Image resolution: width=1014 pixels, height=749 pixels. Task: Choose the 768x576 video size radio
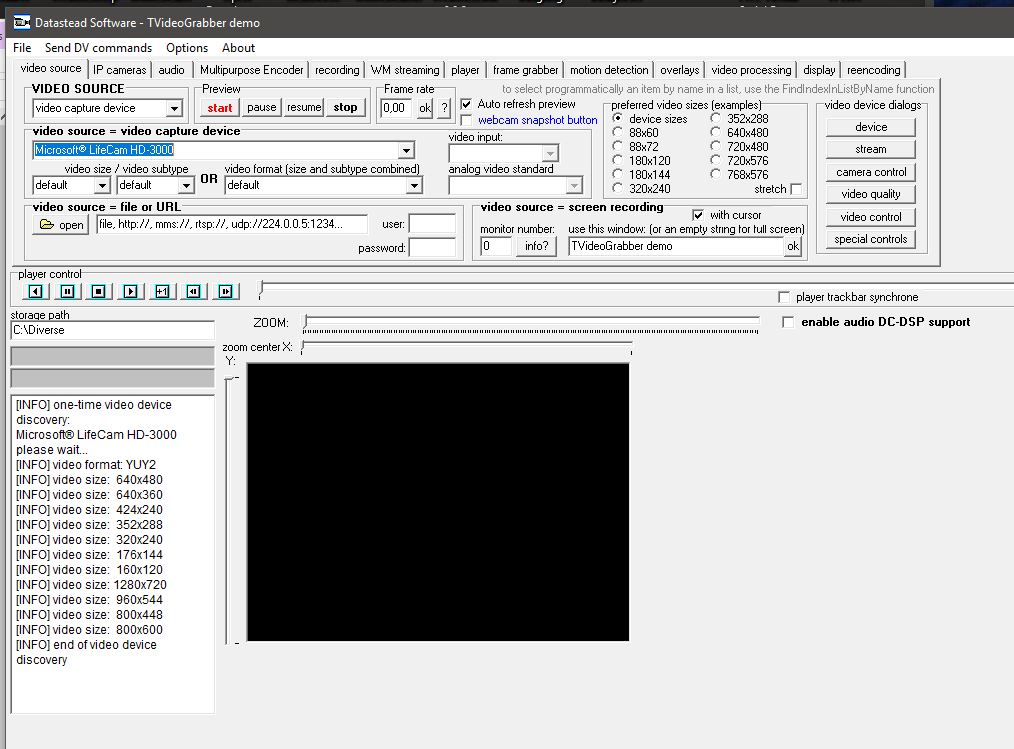tap(715, 174)
